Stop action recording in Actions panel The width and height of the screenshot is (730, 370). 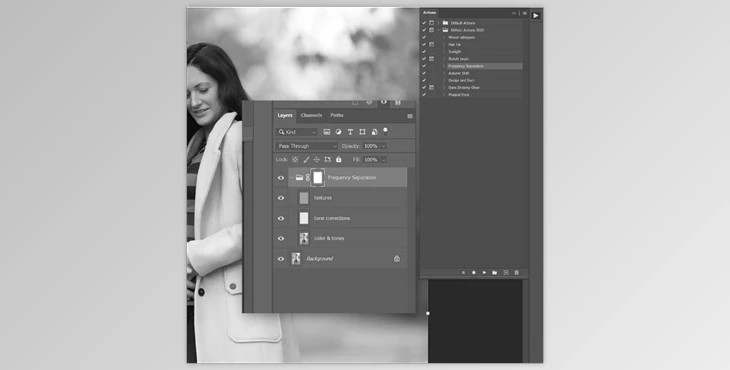click(463, 273)
